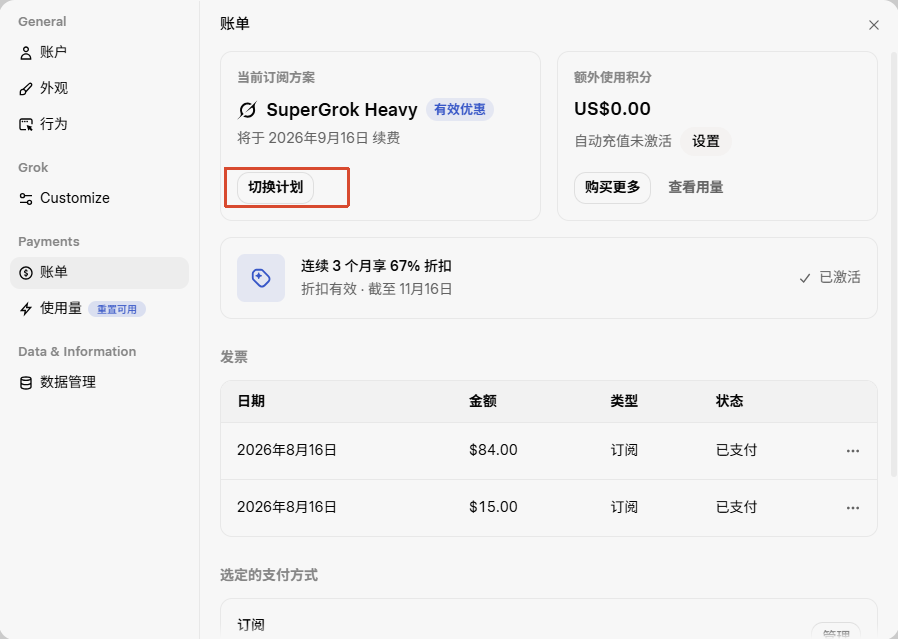The image size is (898, 639).
Task: Click the 购买更多 button
Action: (612, 187)
